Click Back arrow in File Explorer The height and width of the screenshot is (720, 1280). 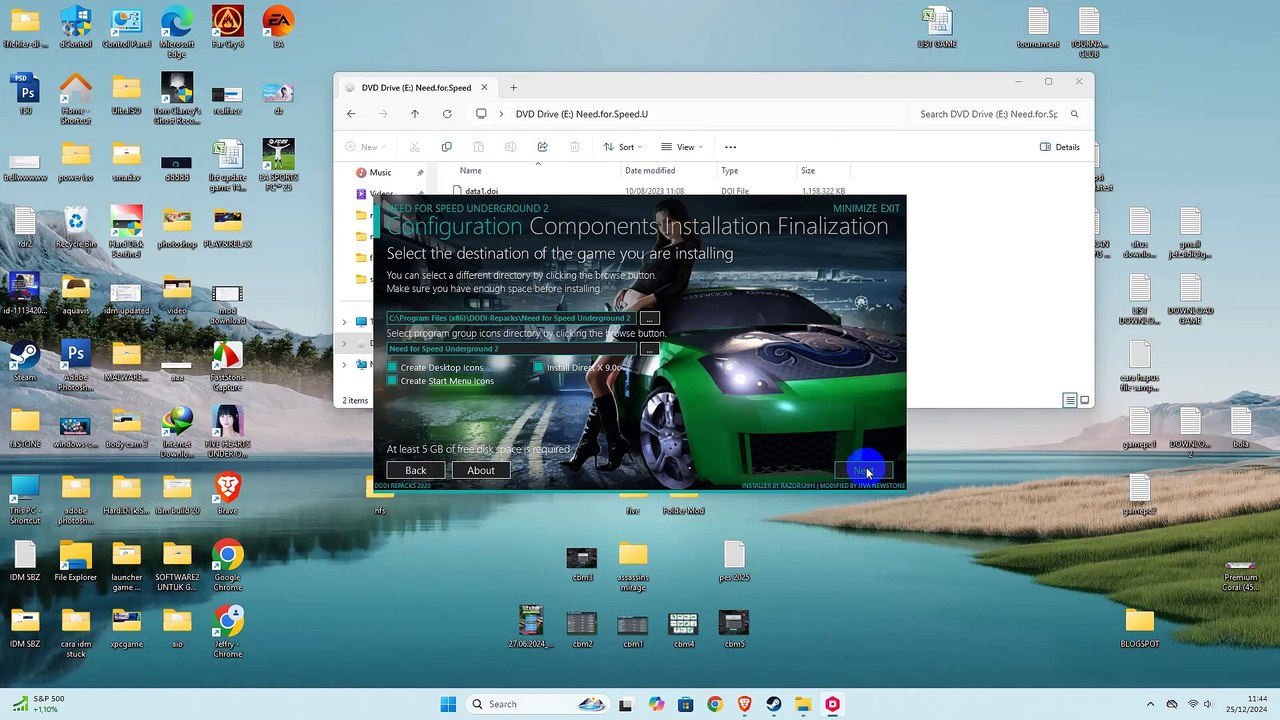(351, 114)
